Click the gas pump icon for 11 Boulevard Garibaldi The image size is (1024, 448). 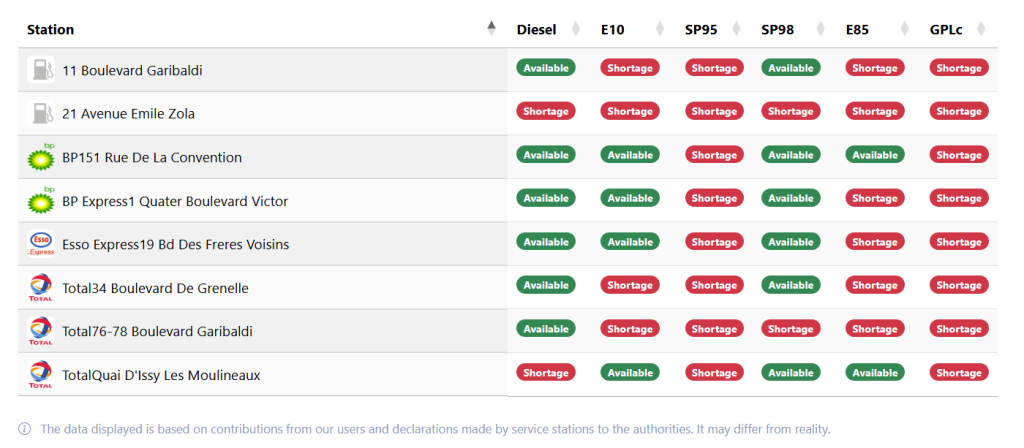41,70
